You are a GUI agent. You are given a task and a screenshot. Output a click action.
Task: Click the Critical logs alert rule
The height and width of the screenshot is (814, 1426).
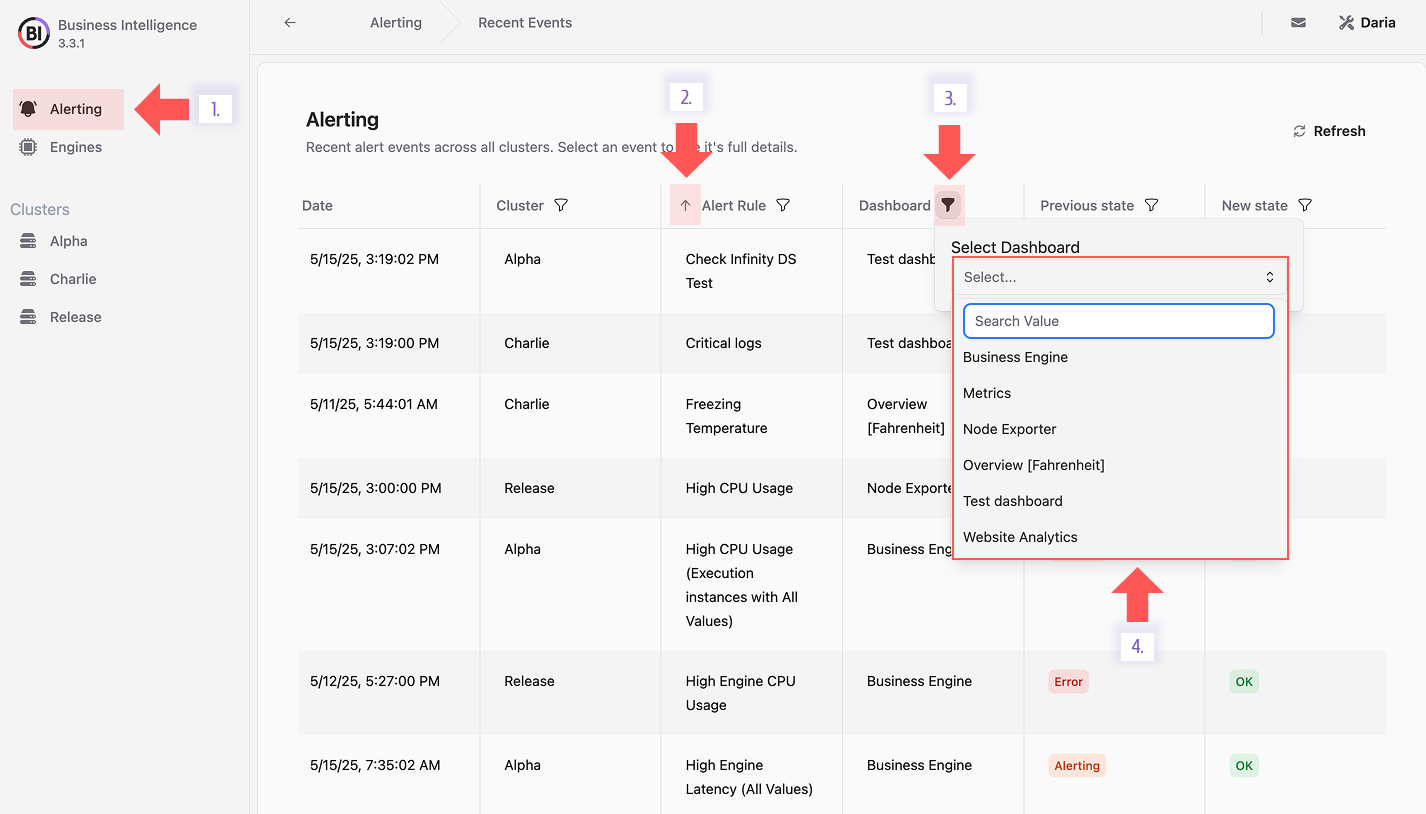coord(724,343)
